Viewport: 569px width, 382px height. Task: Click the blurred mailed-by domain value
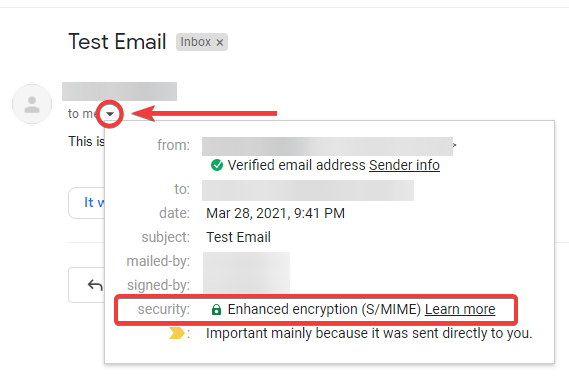(246, 262)
